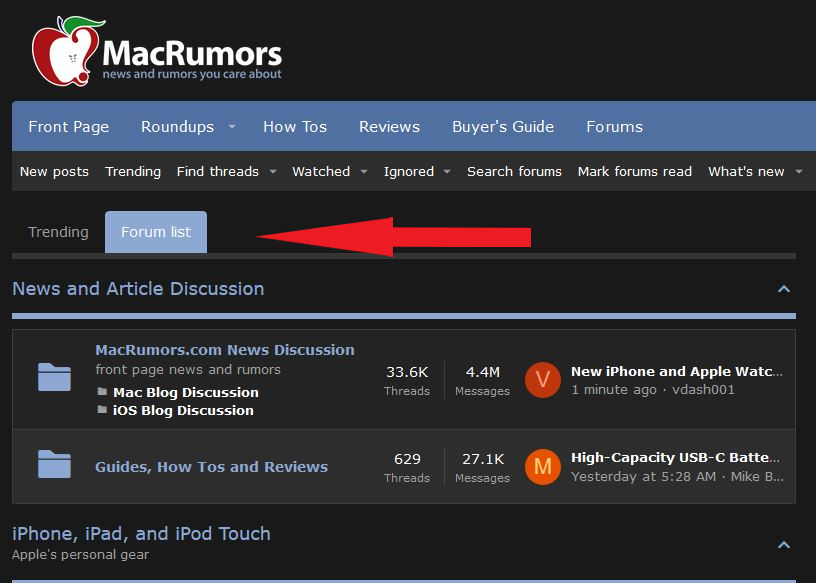Viewport: 816px width, 583px height.
Task: Click the '1 minute ago' timestamp
Action: 614,389
